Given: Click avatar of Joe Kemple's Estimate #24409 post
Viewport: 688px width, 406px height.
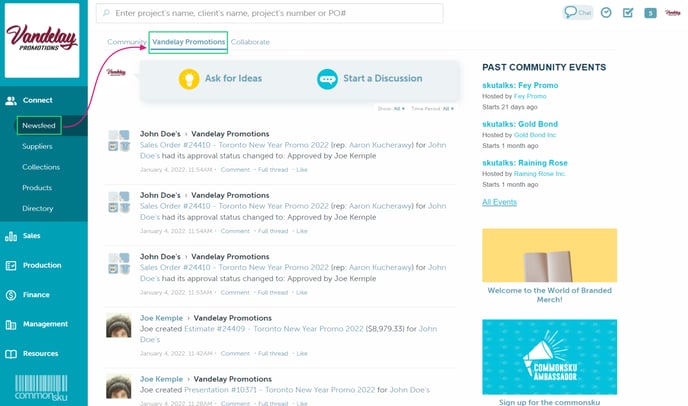Looking at the screenshot, I should (x=118, y=325).
